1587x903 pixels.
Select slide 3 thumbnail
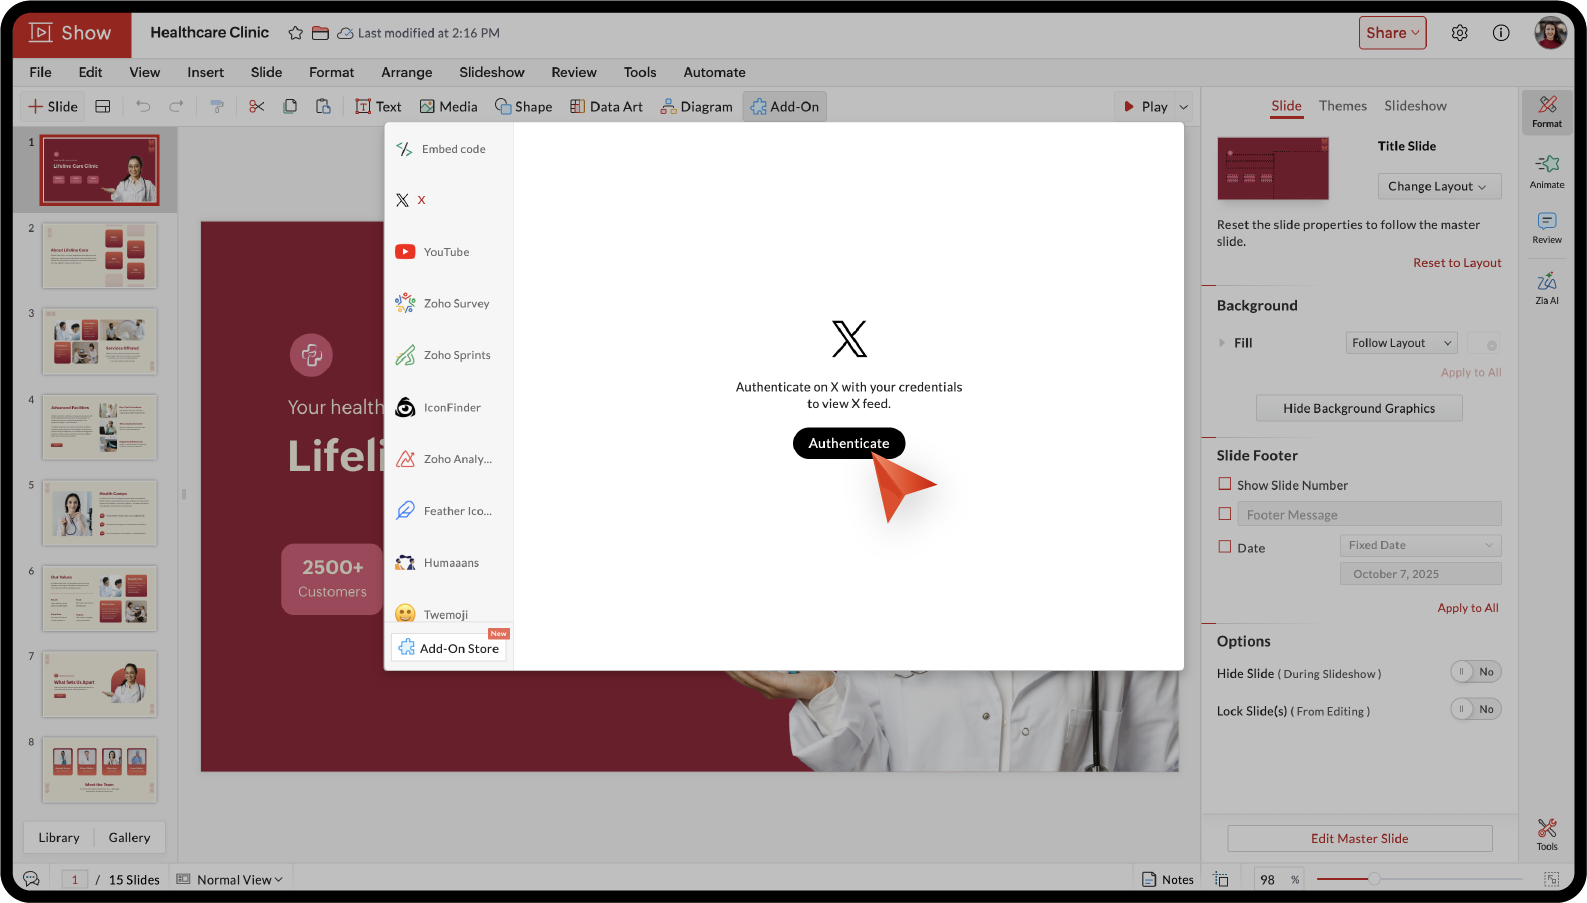(x=99, y=341)
